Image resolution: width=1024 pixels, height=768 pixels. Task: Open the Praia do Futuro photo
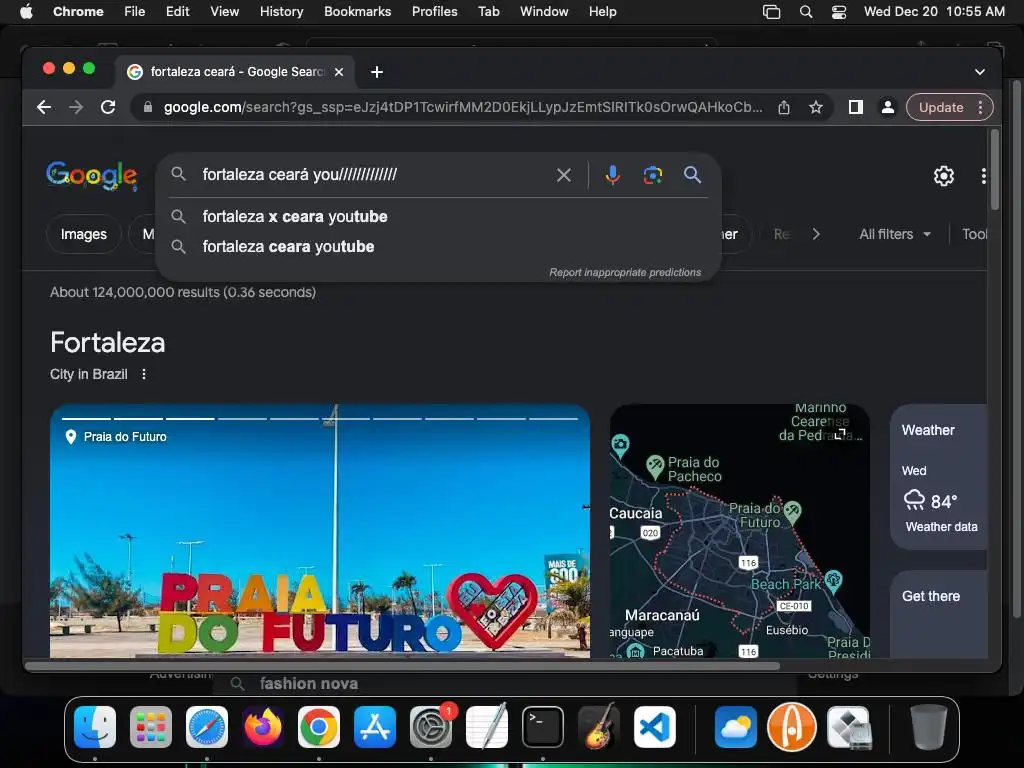point(320,531)
